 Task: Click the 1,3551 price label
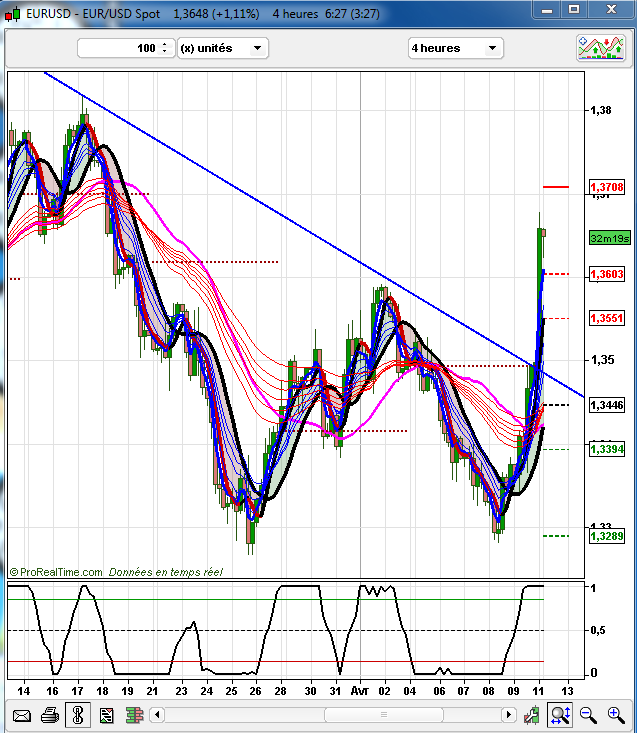(x=607, y=318)
